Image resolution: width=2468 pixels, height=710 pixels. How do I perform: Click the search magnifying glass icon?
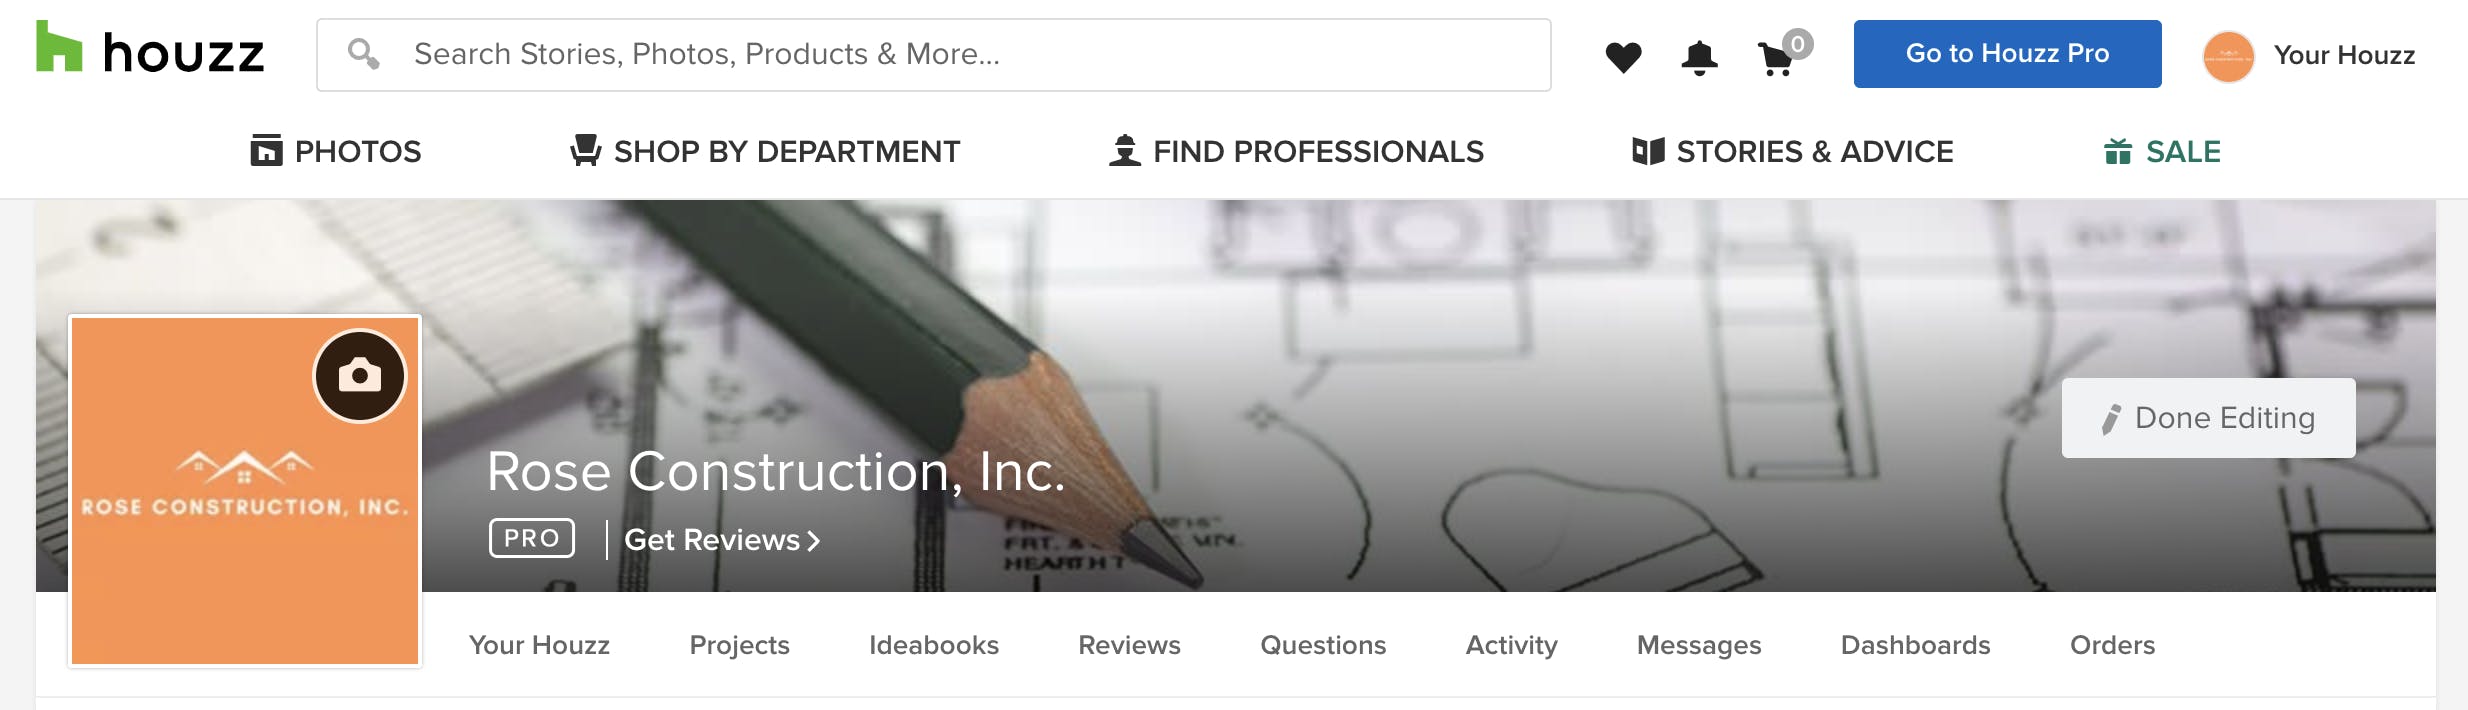365,54
